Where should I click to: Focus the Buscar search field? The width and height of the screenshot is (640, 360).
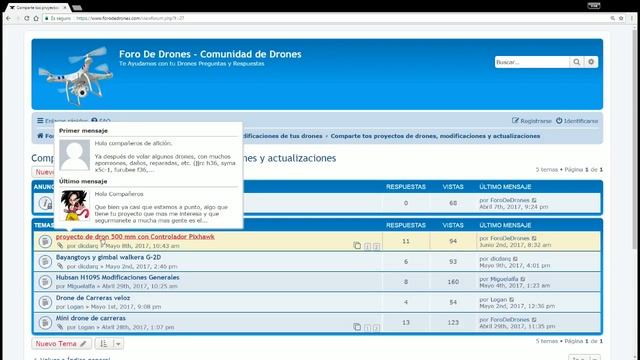(532, 62)
